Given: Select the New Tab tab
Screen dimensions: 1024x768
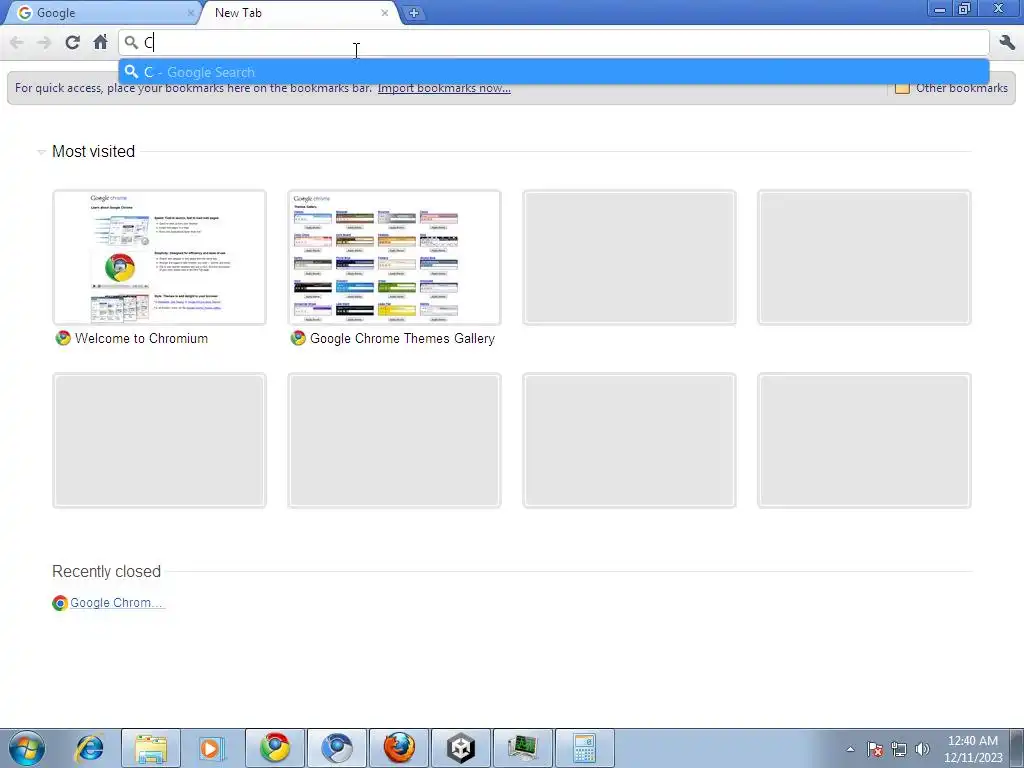Looking at the screenshot, I should 297,12.
